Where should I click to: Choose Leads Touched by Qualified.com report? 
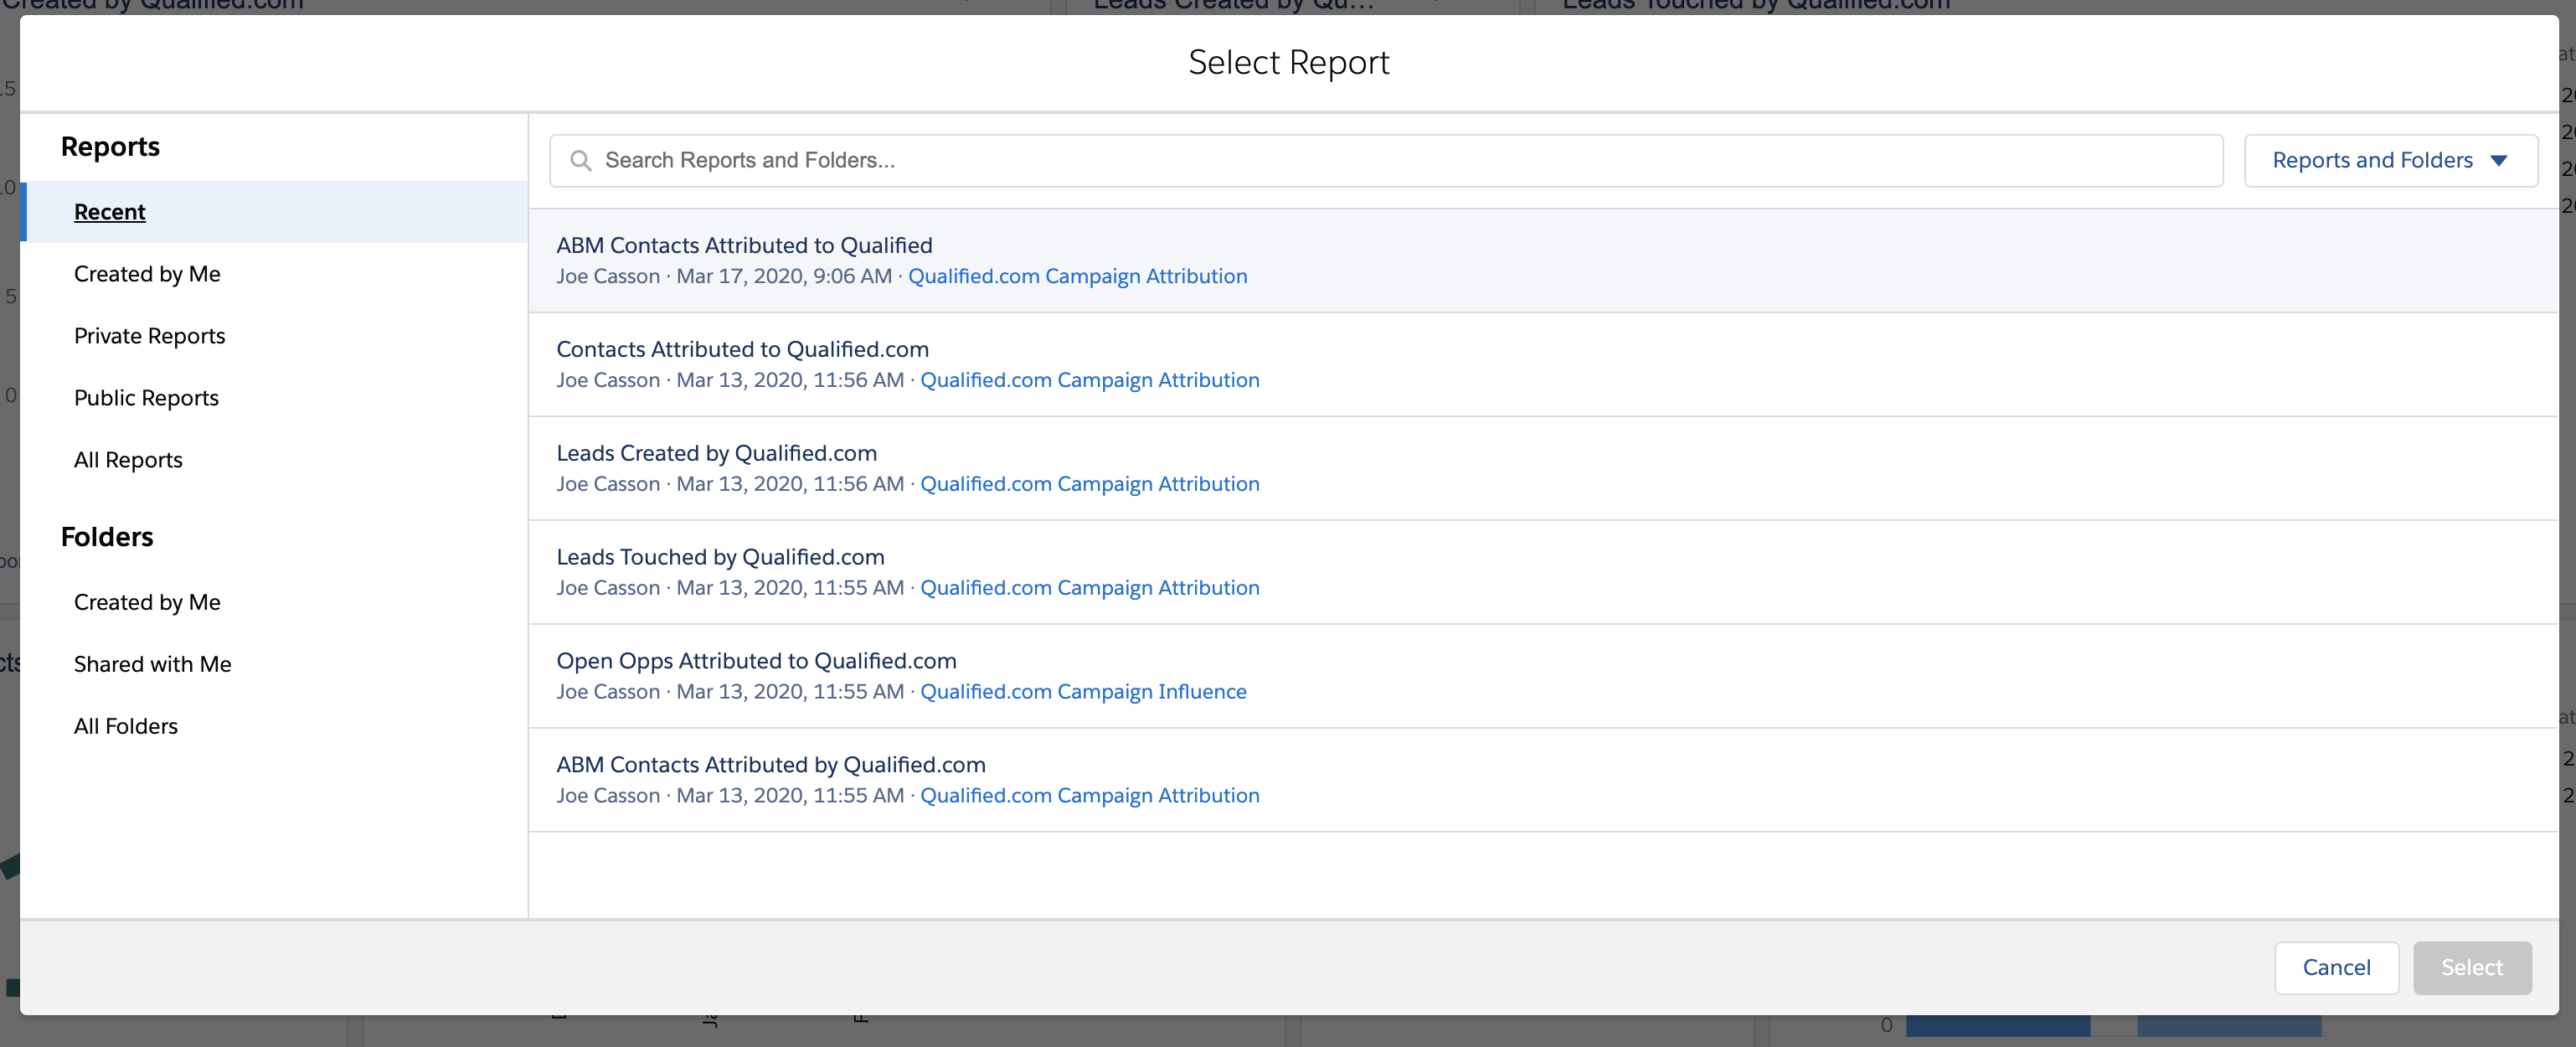(1543, 572)
